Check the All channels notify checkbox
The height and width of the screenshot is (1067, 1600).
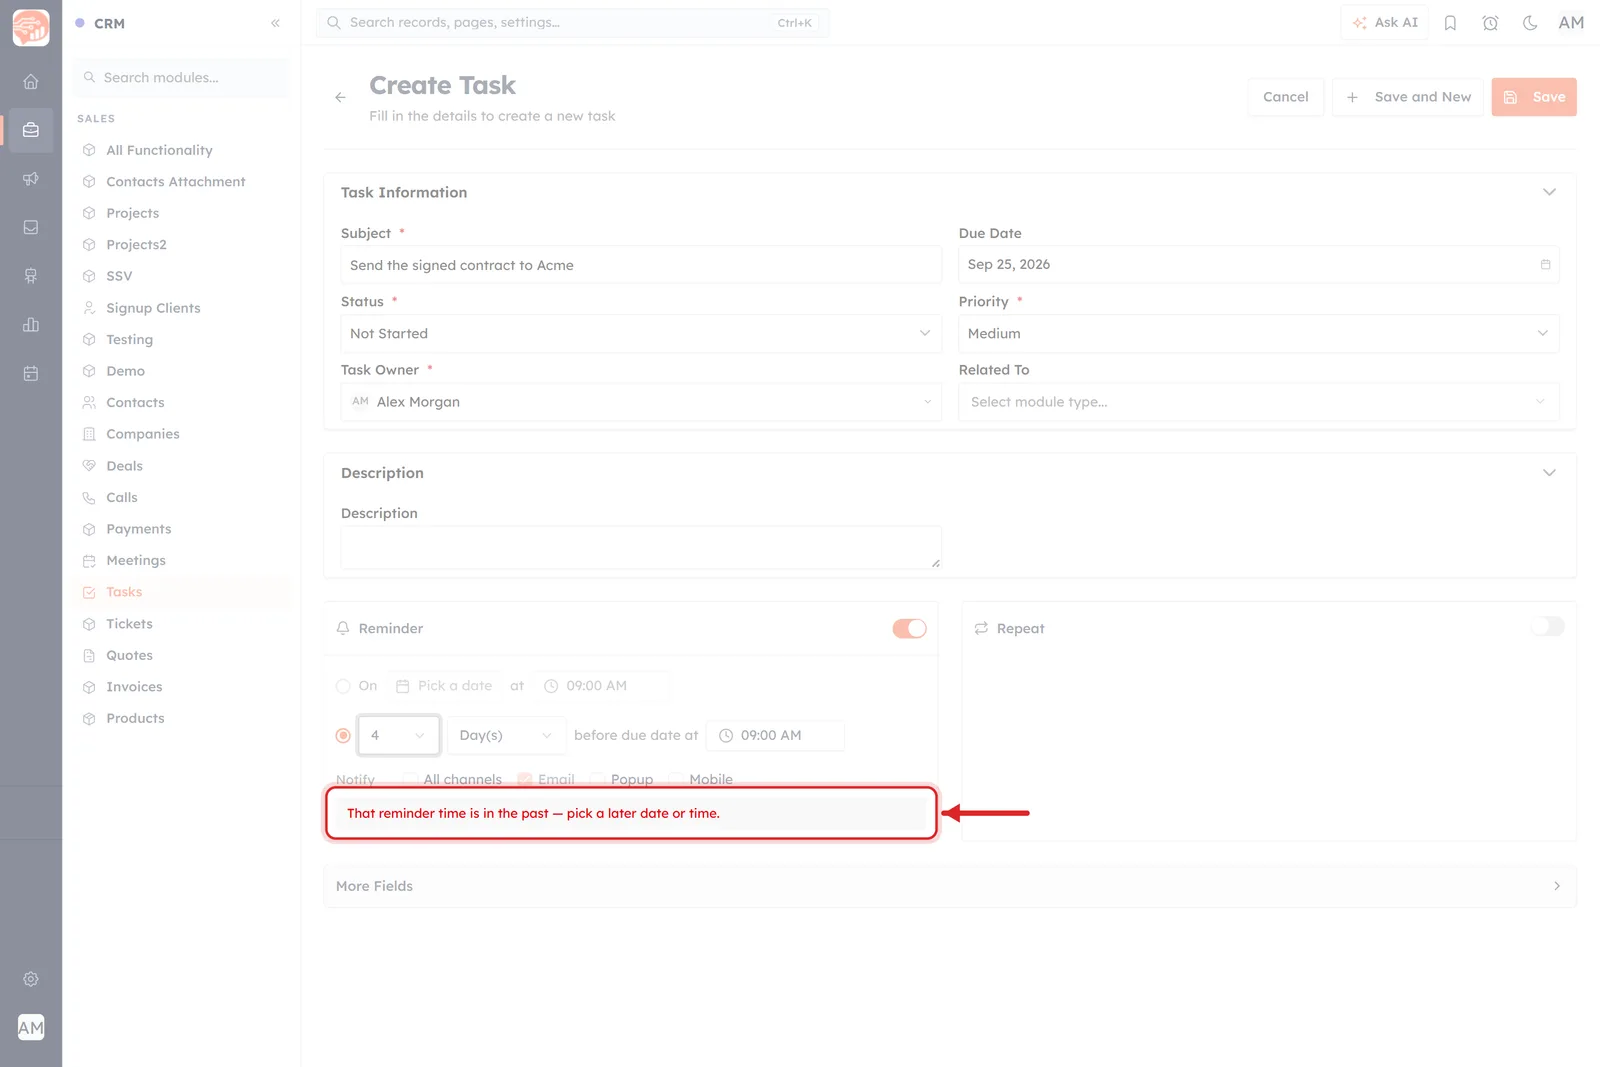[410, 779]
